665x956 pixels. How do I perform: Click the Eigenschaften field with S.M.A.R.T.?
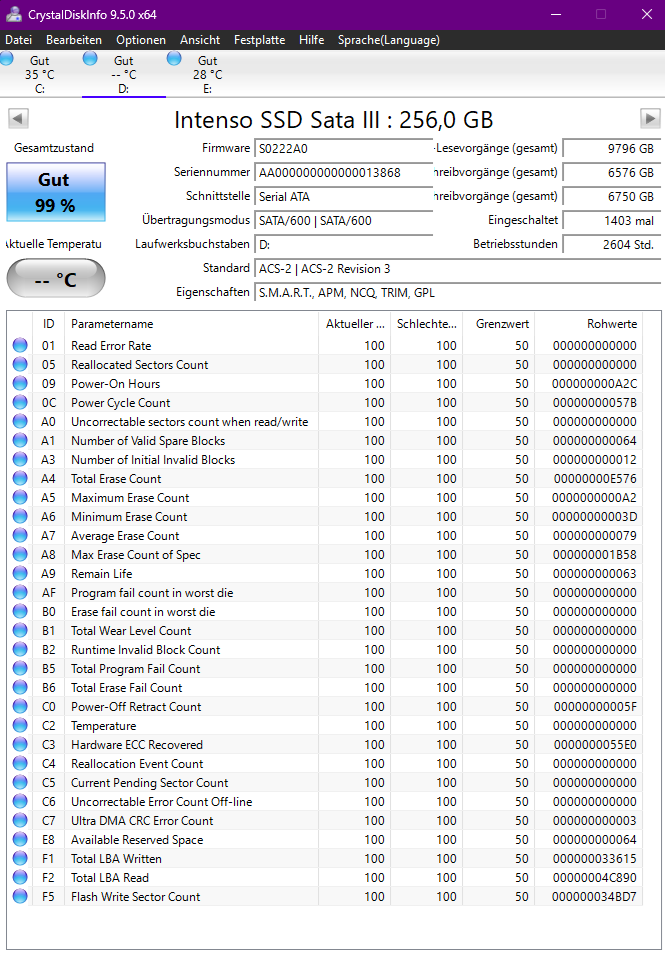pyautogui.click(x=458, y=293)
